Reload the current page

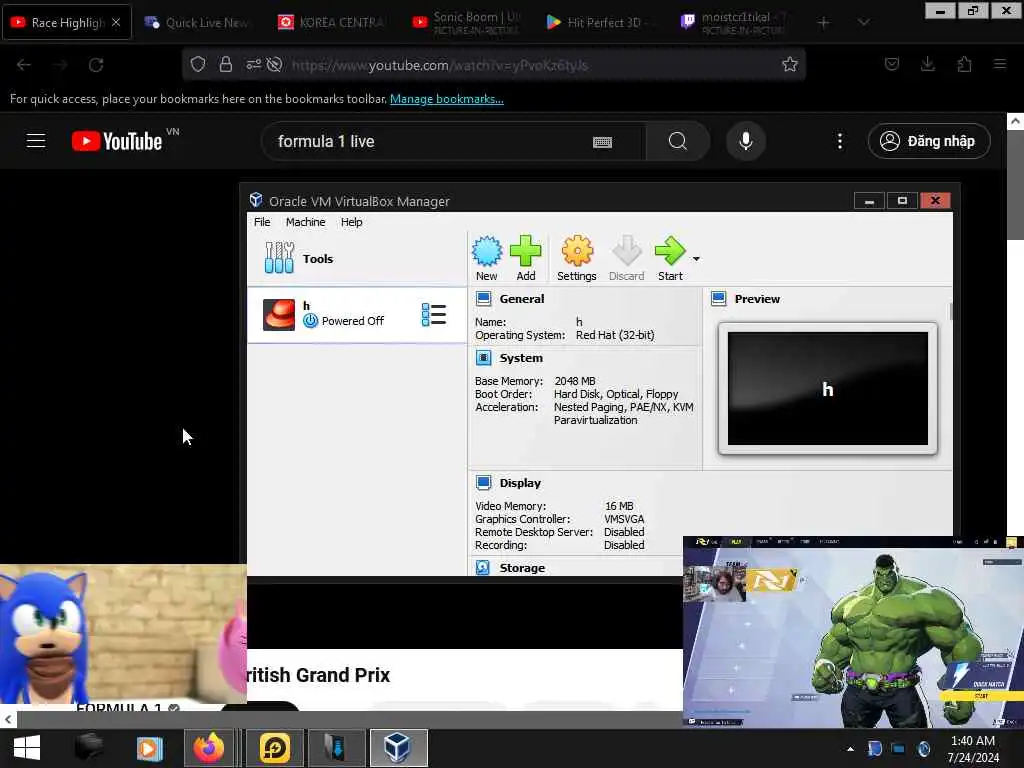pos(96,65)
